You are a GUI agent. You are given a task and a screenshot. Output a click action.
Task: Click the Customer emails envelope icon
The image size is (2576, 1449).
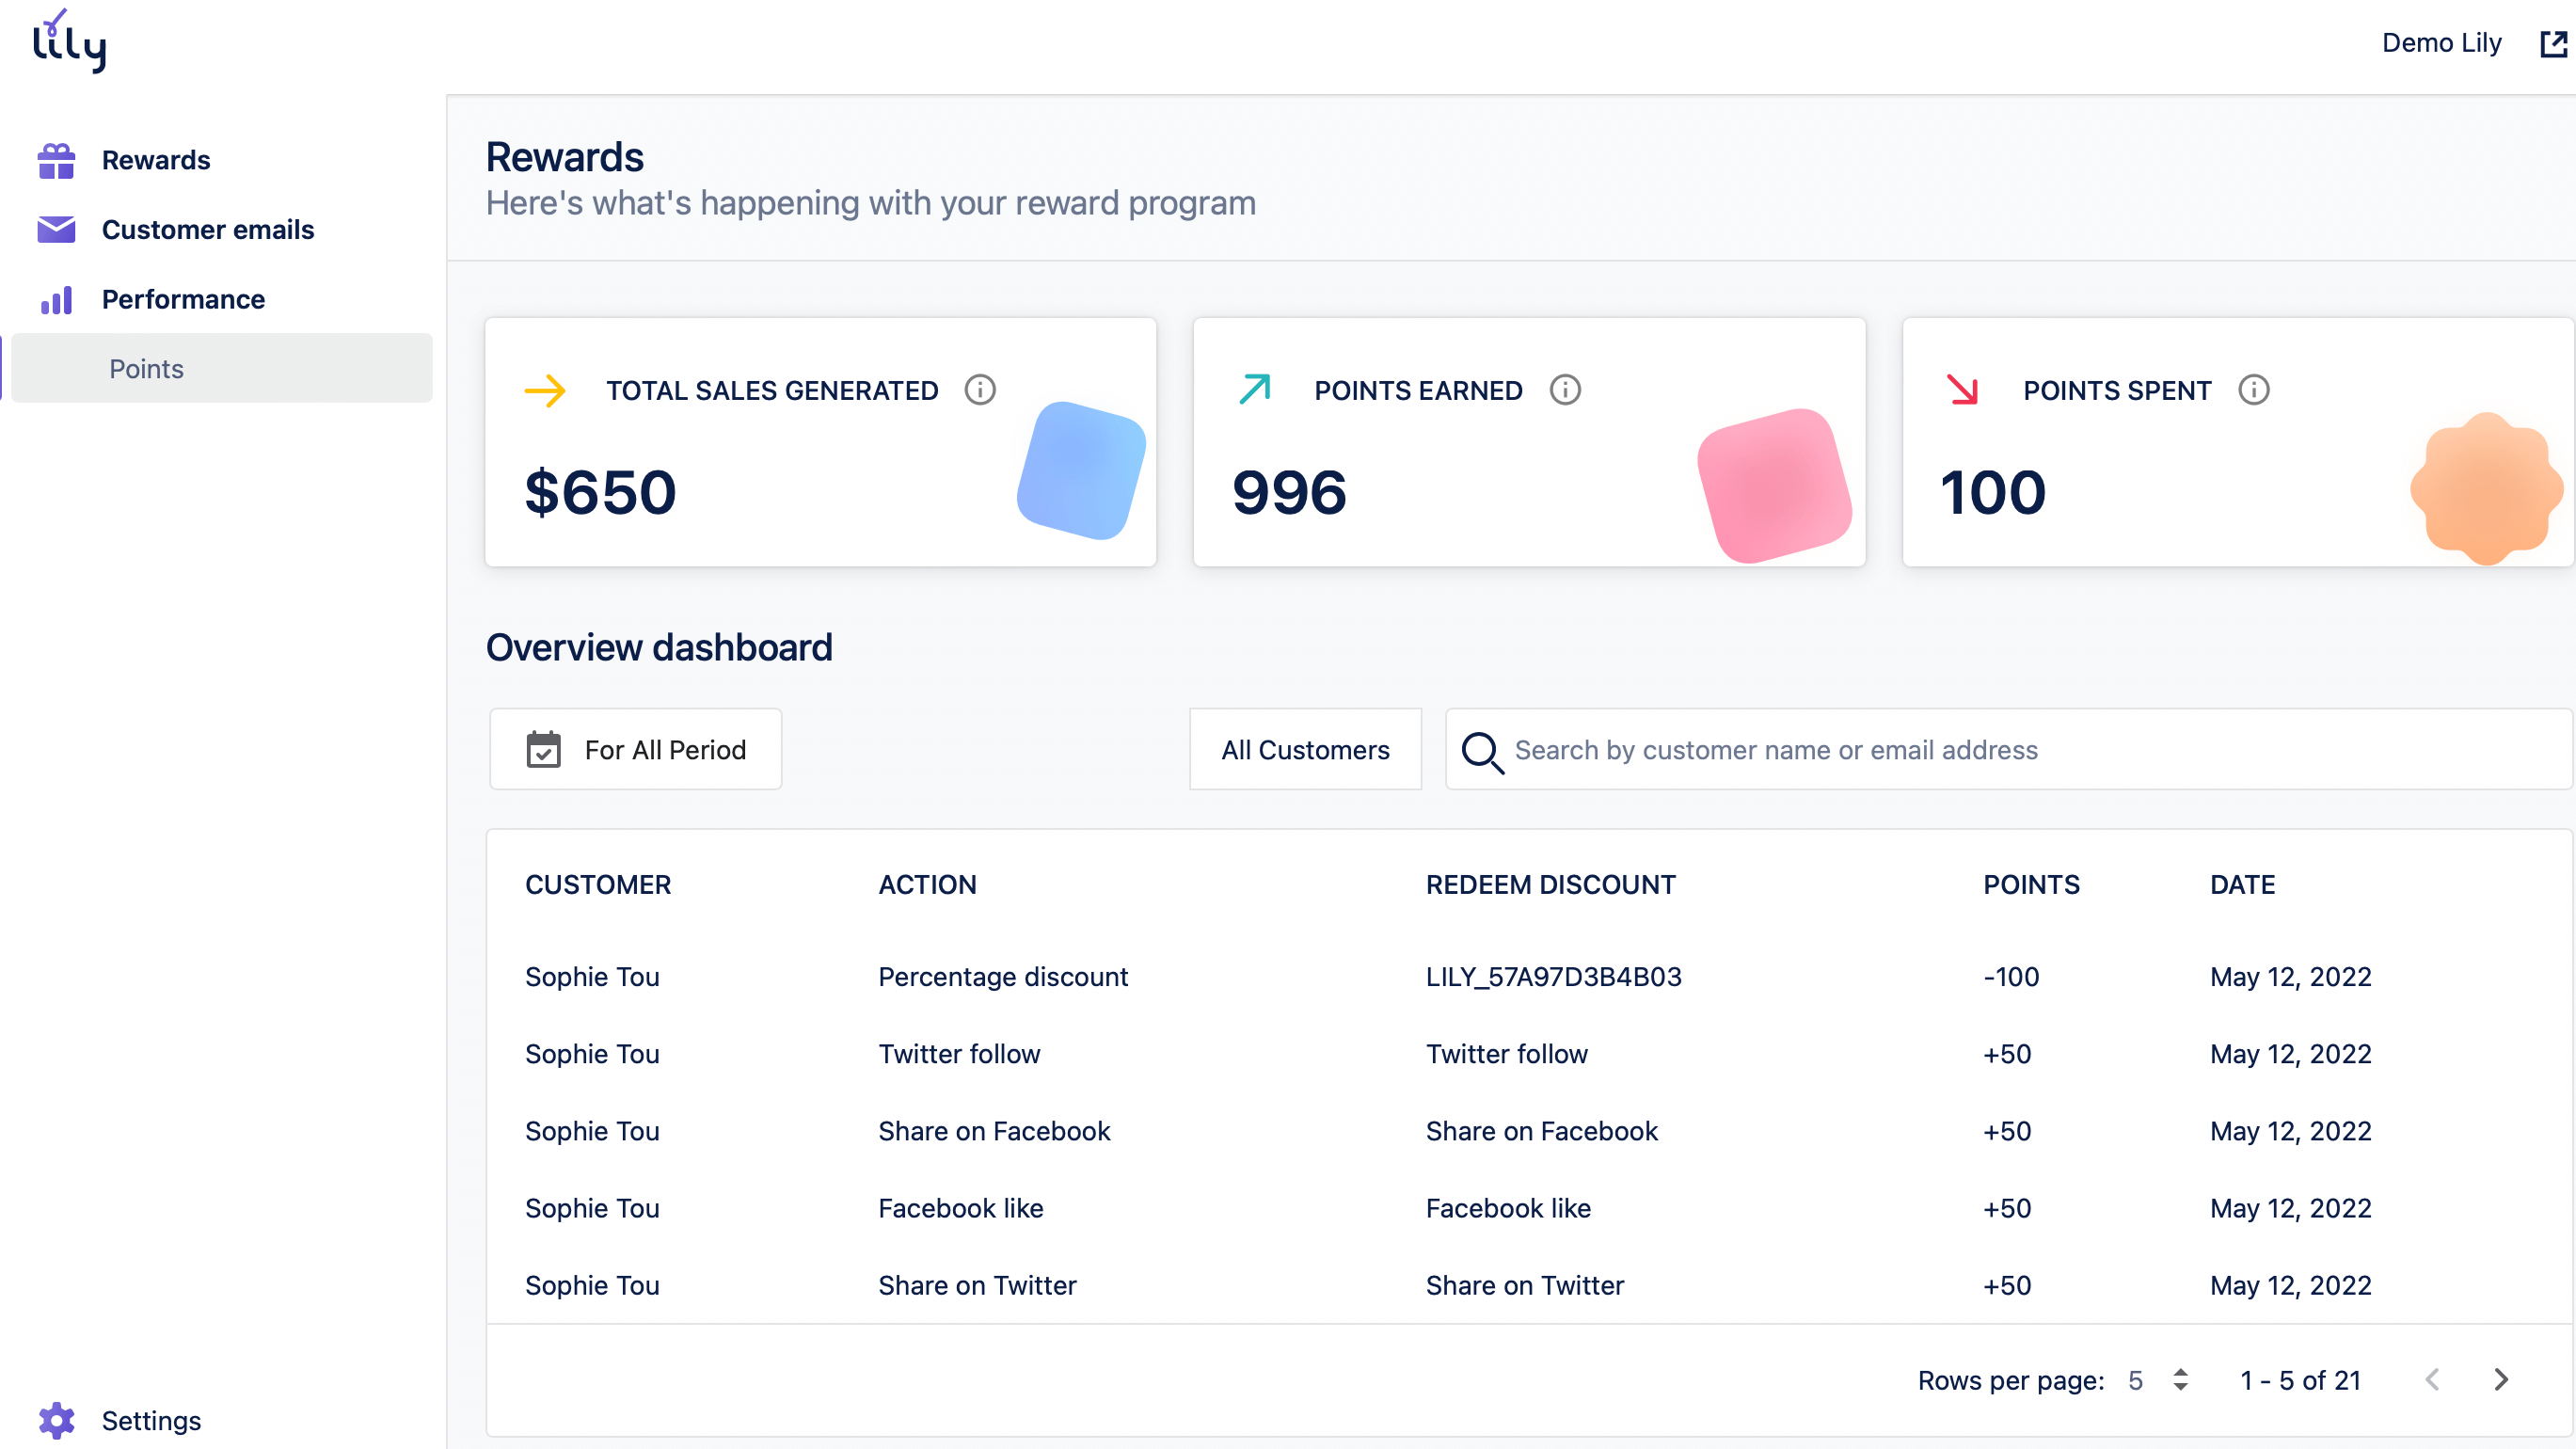[56, 229]
